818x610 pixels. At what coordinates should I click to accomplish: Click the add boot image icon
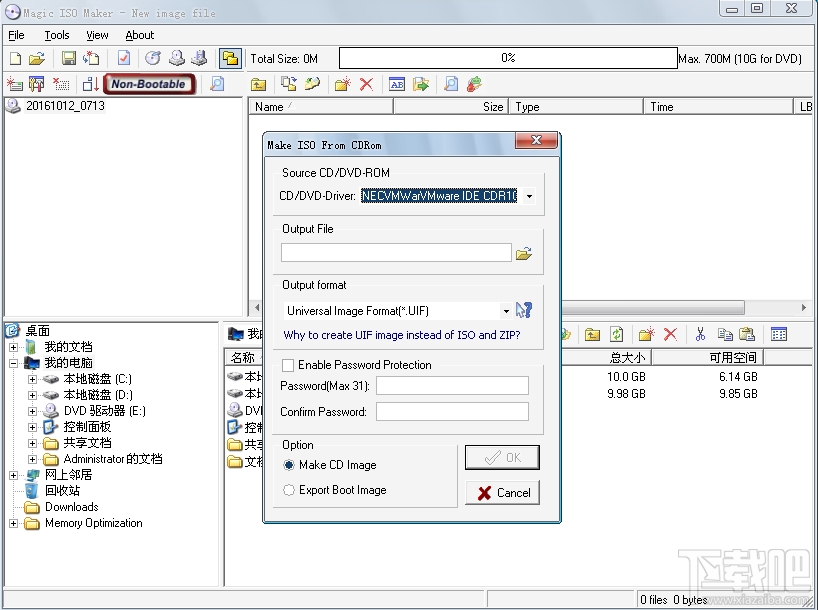click(15, 83)
